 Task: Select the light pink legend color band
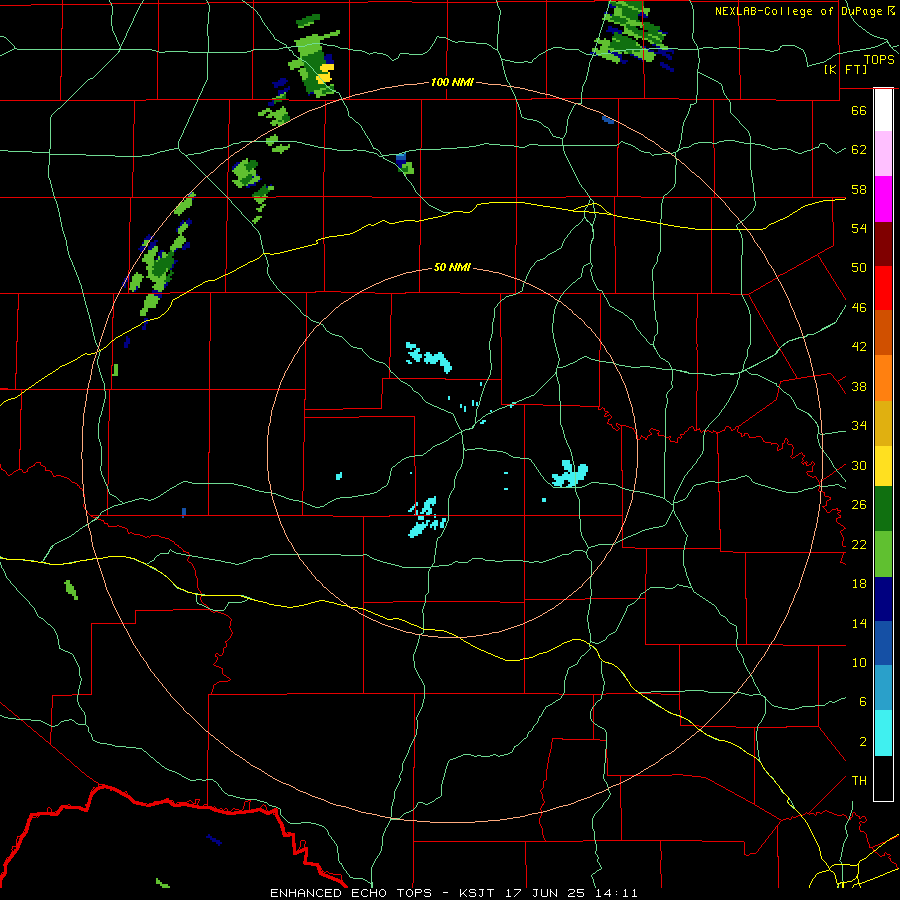883,154
